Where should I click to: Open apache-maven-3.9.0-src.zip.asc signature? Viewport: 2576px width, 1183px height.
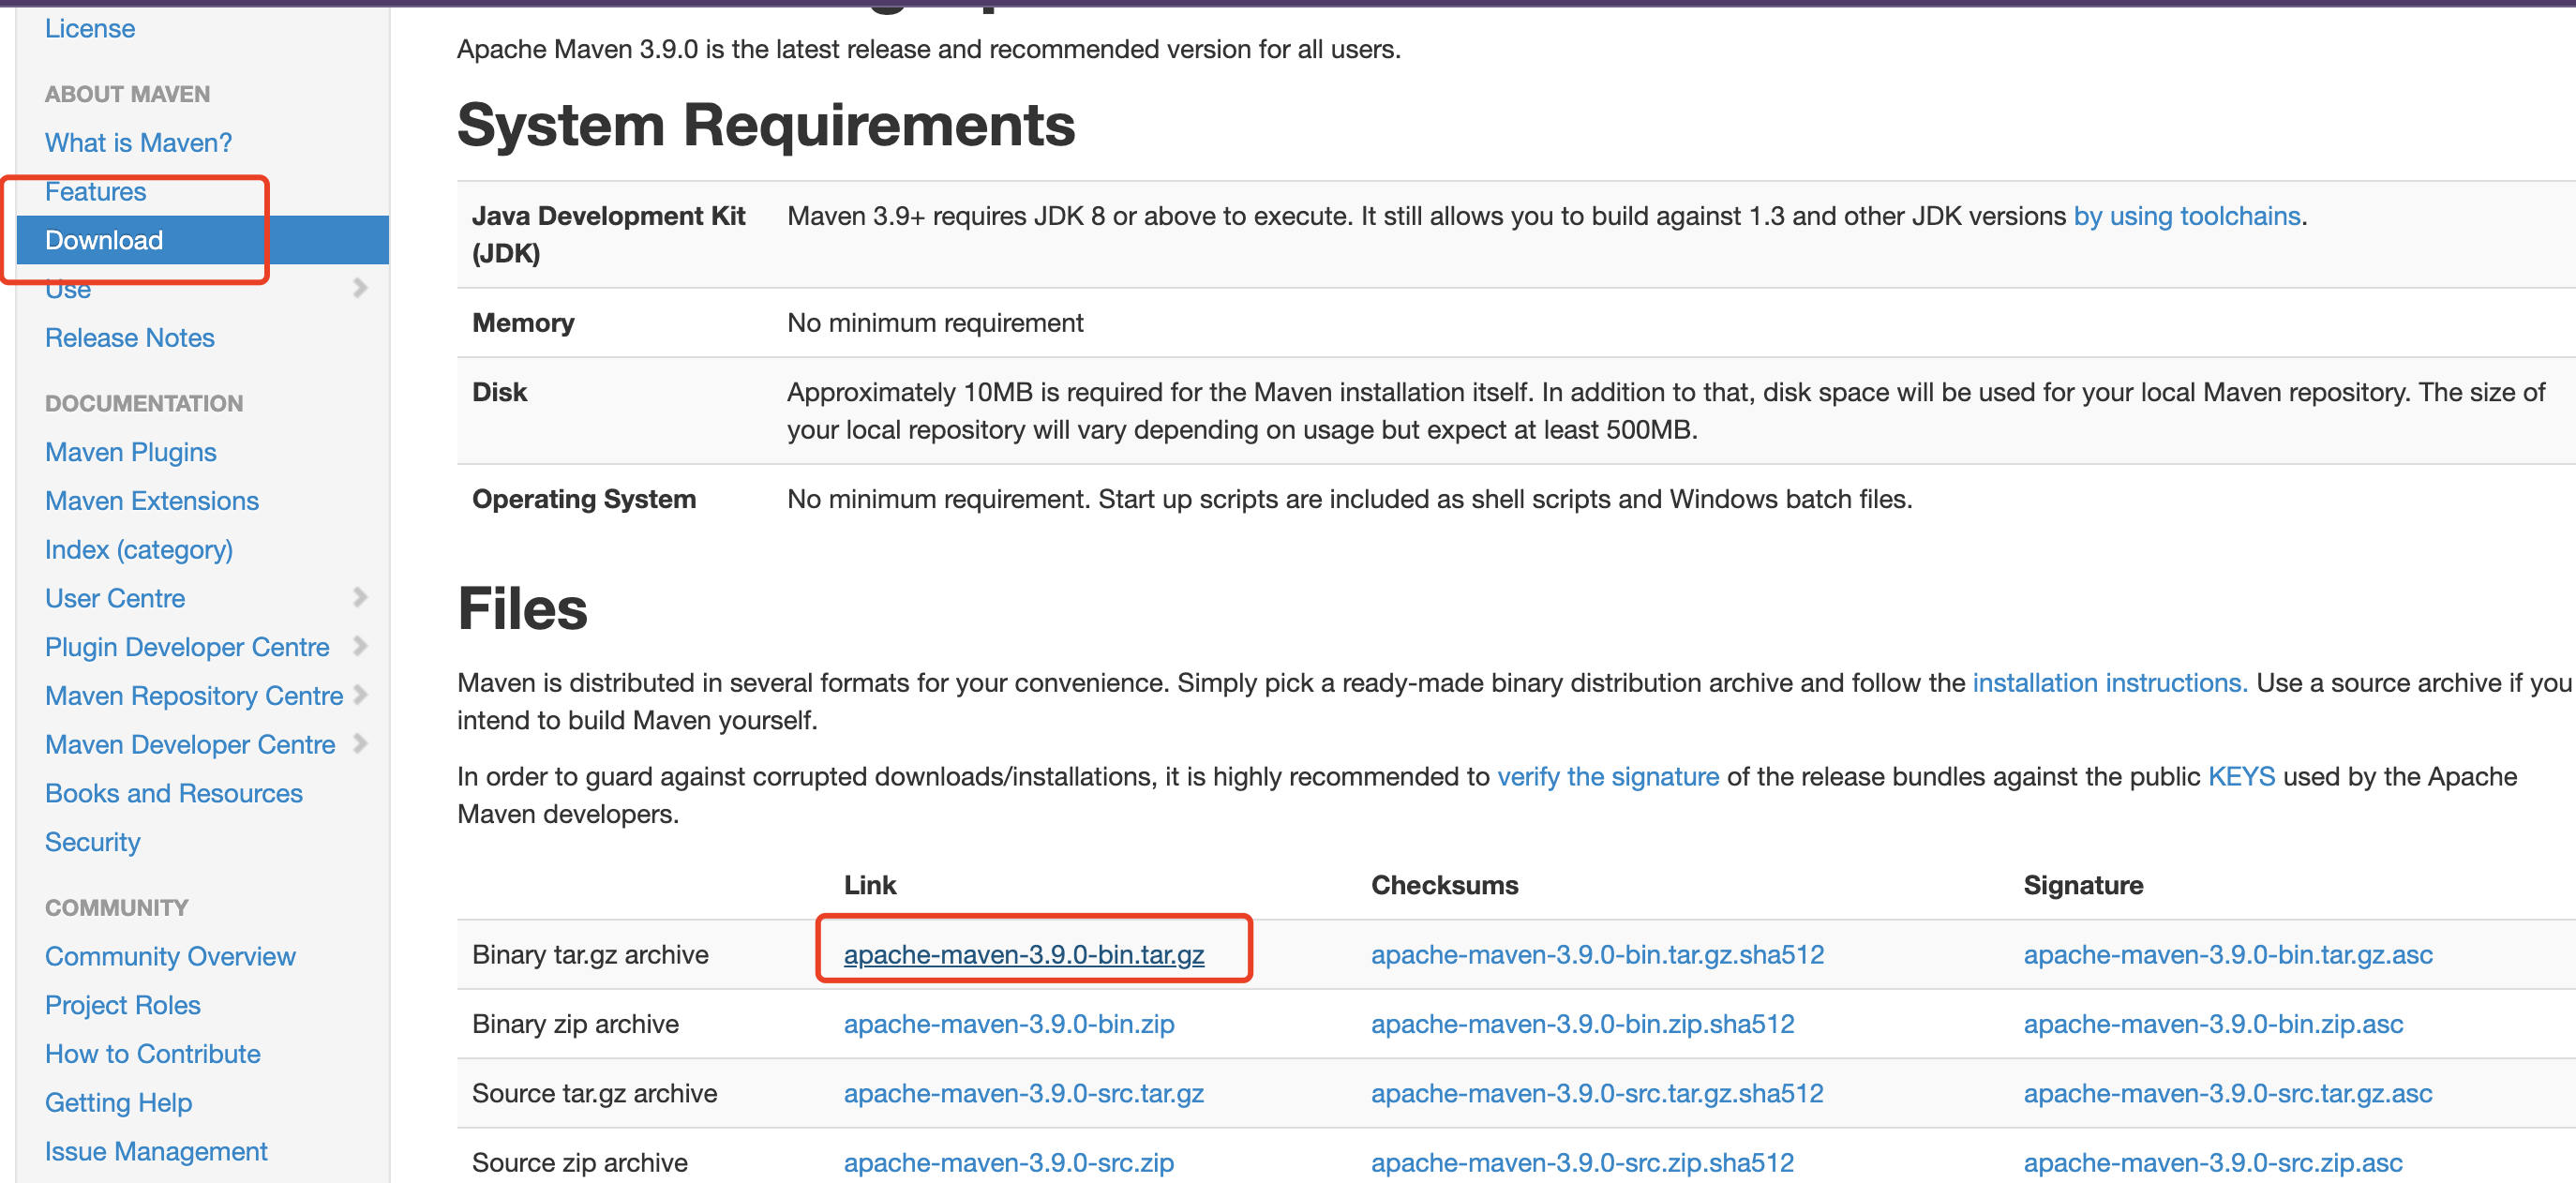click(2212, 1162)
